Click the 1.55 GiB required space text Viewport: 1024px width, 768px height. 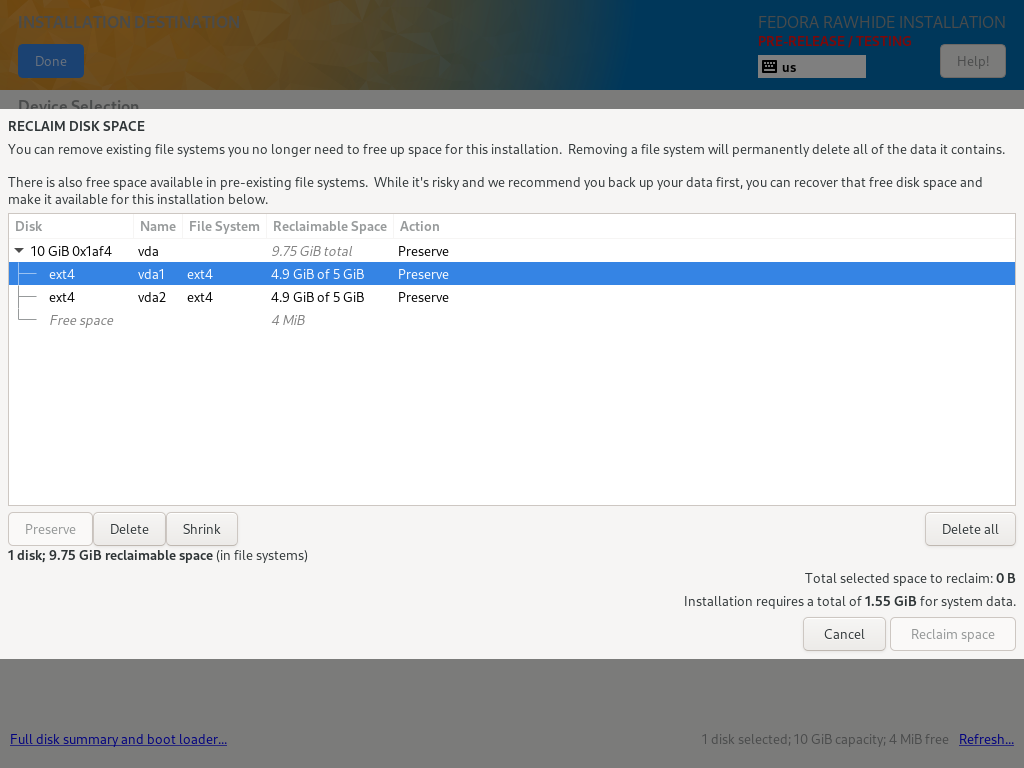(x=890, y=601)
